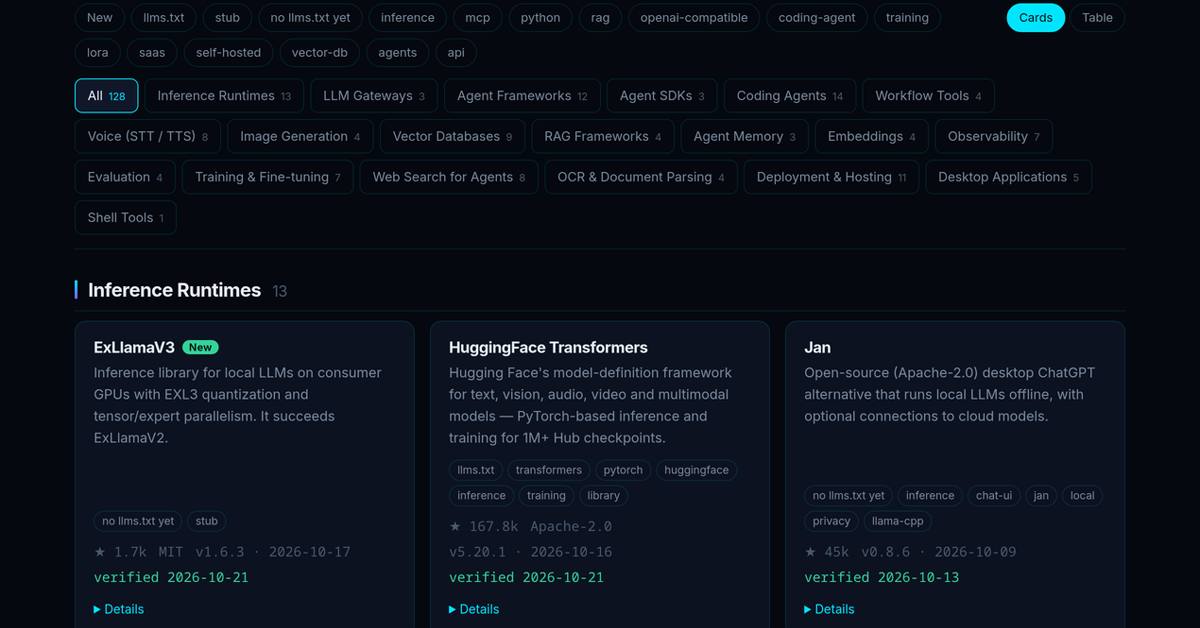Image resolution: width=1200 pixels, height=628 pixels.
Task: Show the Image Generation category
Action: tap(301, 136)
